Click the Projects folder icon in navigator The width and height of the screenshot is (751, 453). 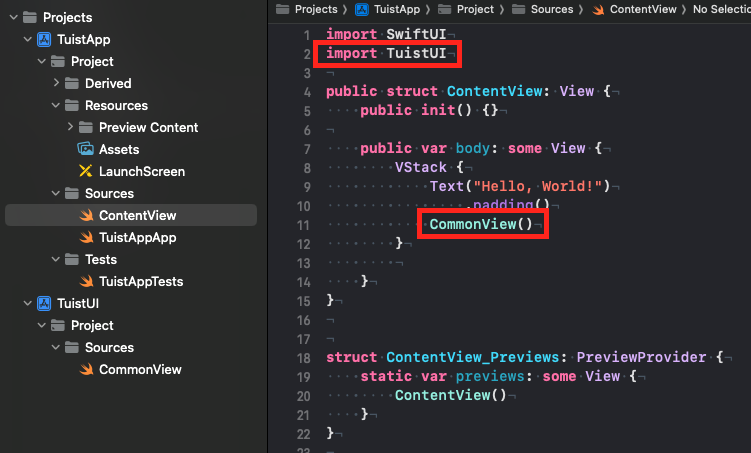pos(30,17)
